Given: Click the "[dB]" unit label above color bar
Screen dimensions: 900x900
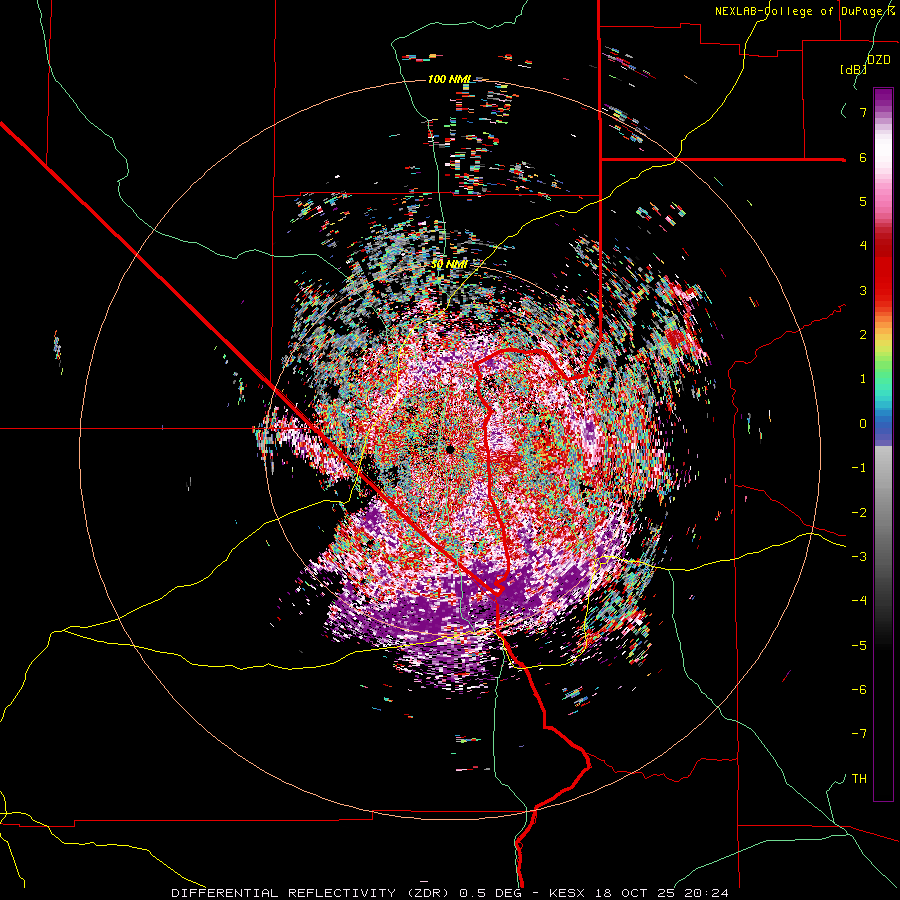Looking at the screenshot, I should pos(854,69).
